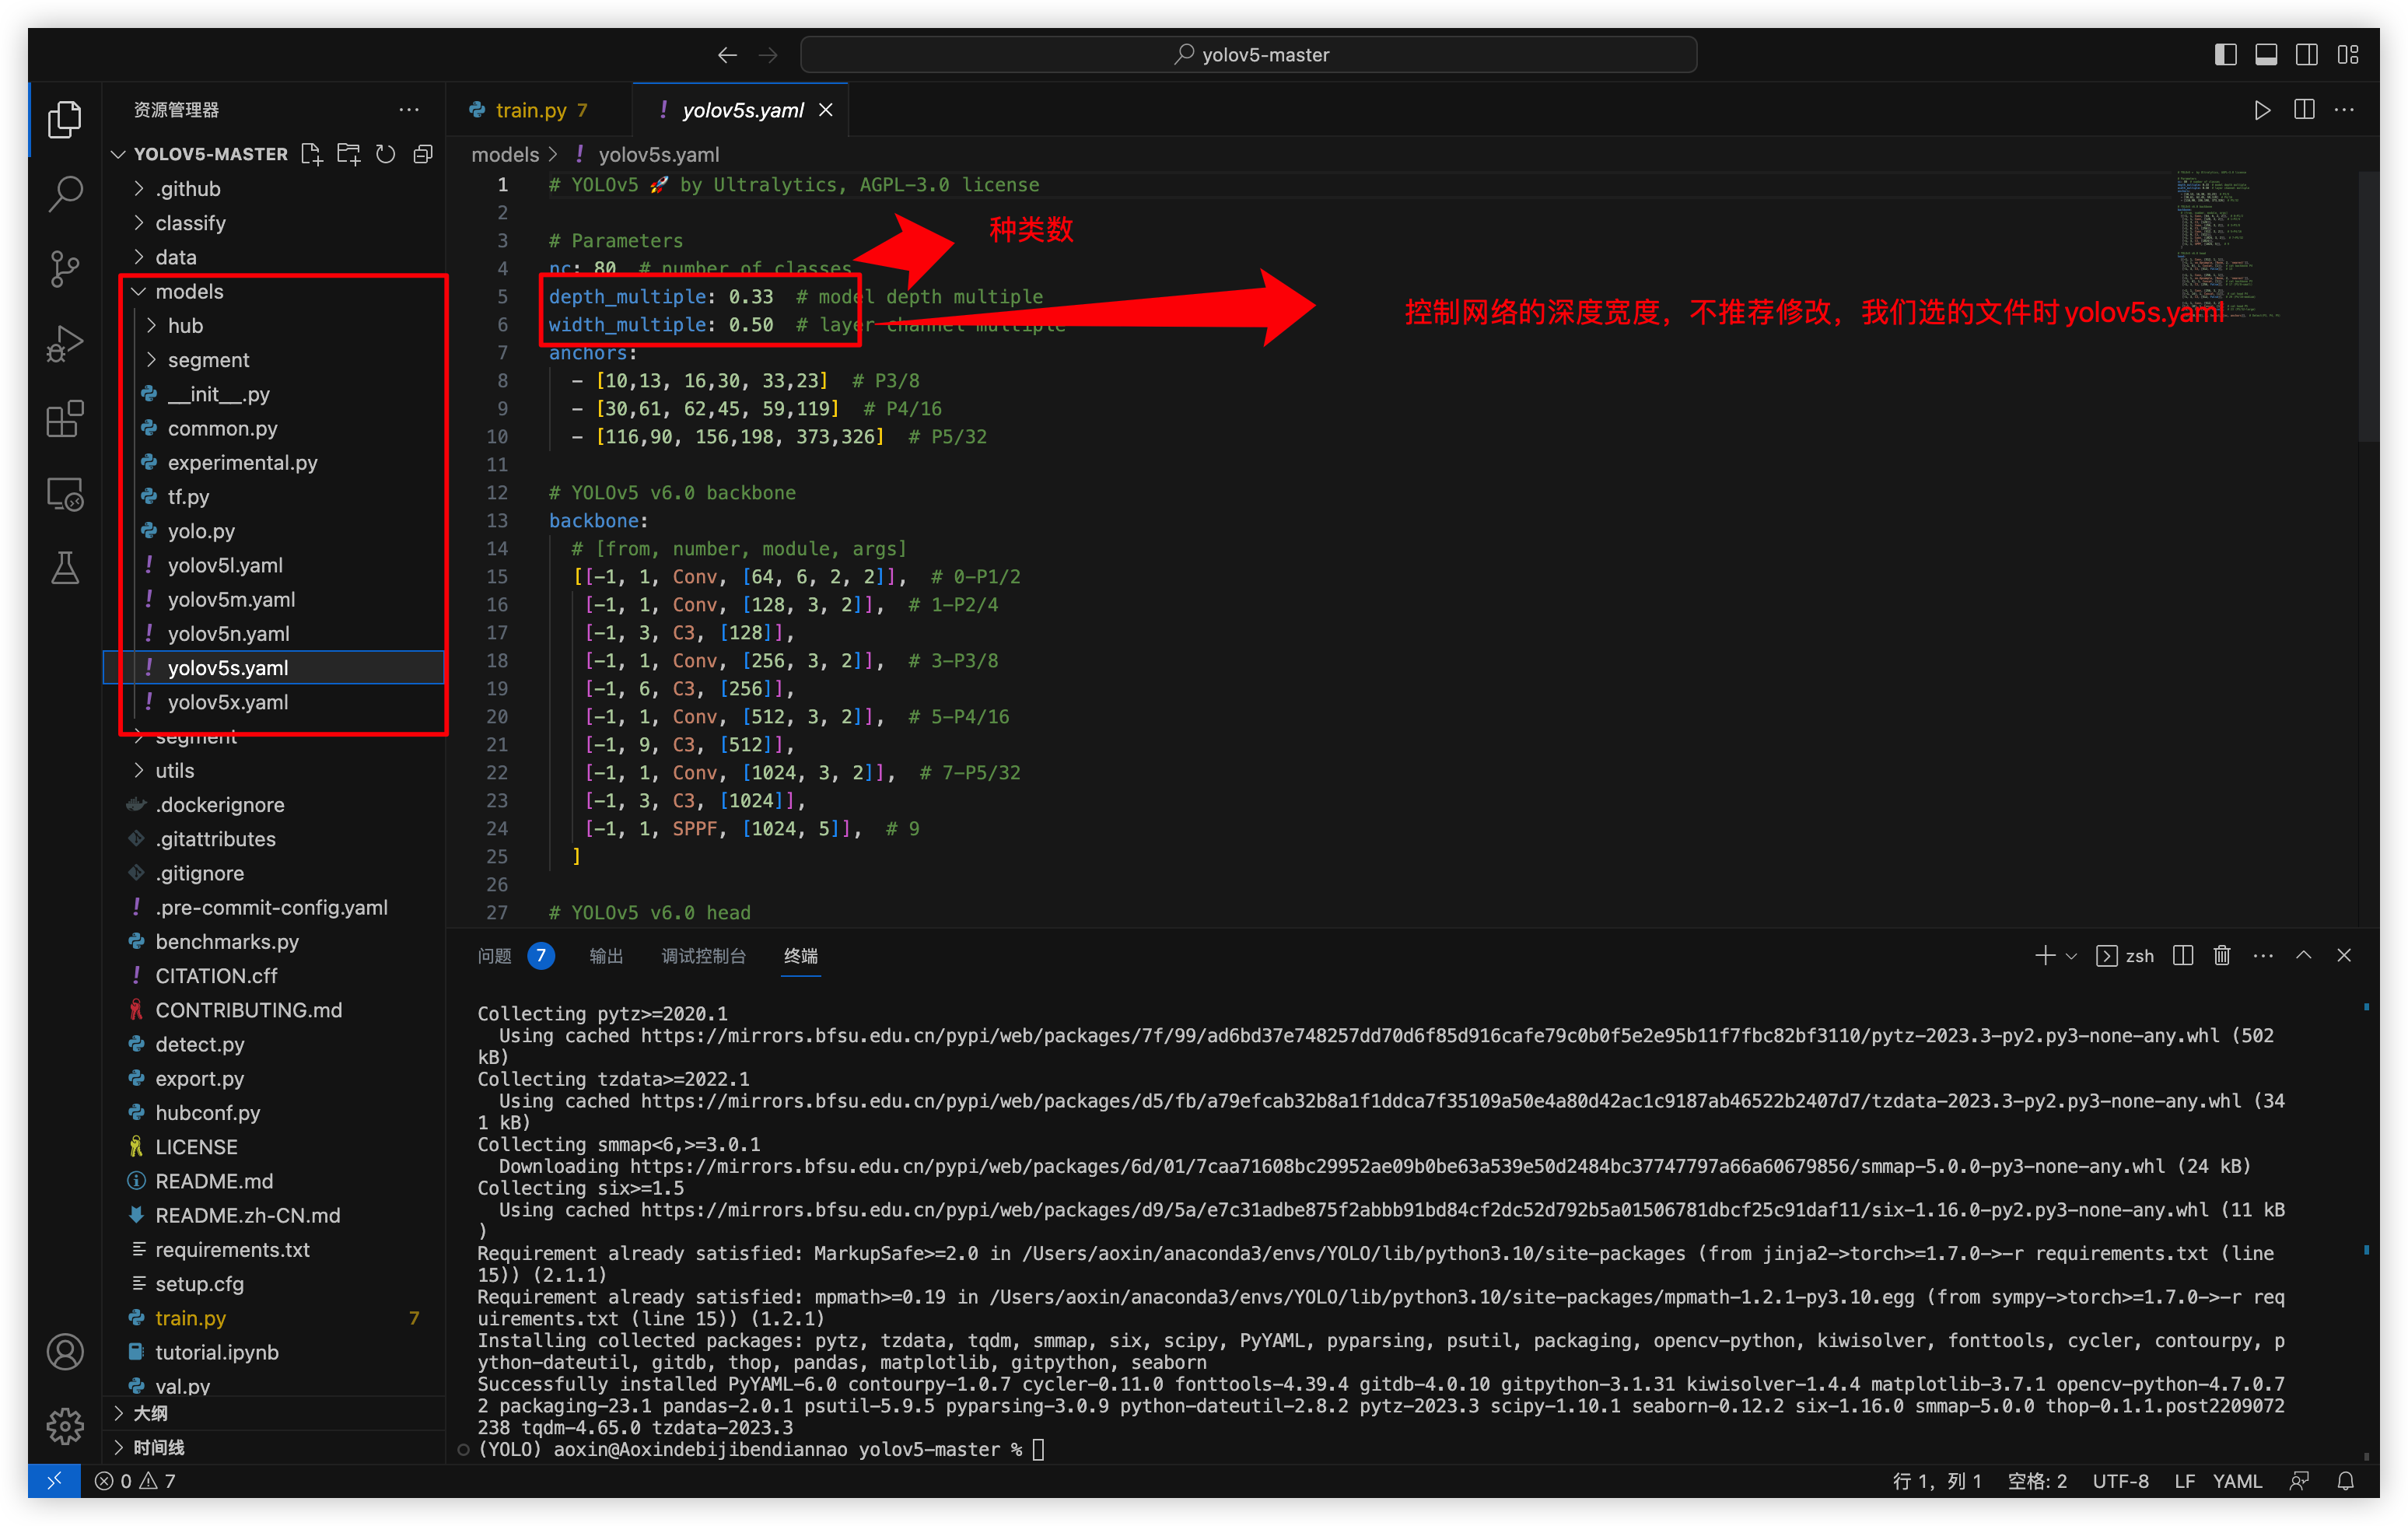Open errors and warnings status item
The image size is (2408, 1526).
point(135,1481)
